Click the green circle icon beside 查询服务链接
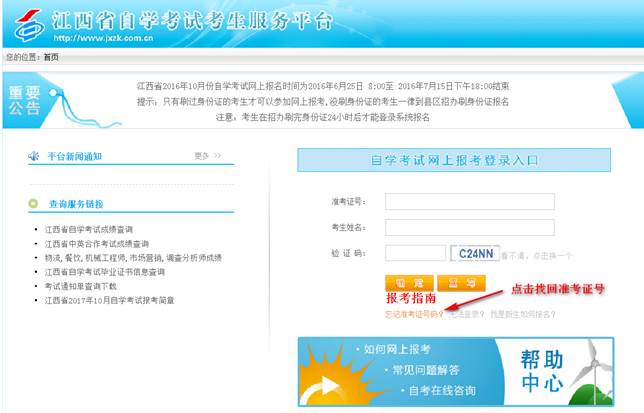This screenshot has height=413, width=644. coord(34,204)
